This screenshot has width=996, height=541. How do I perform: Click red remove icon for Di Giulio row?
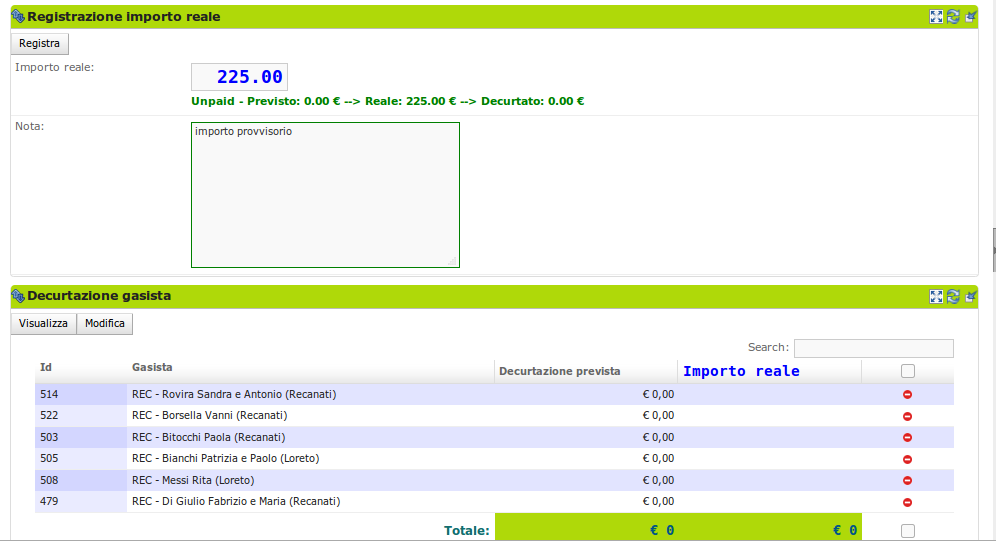tap(907, 502)
